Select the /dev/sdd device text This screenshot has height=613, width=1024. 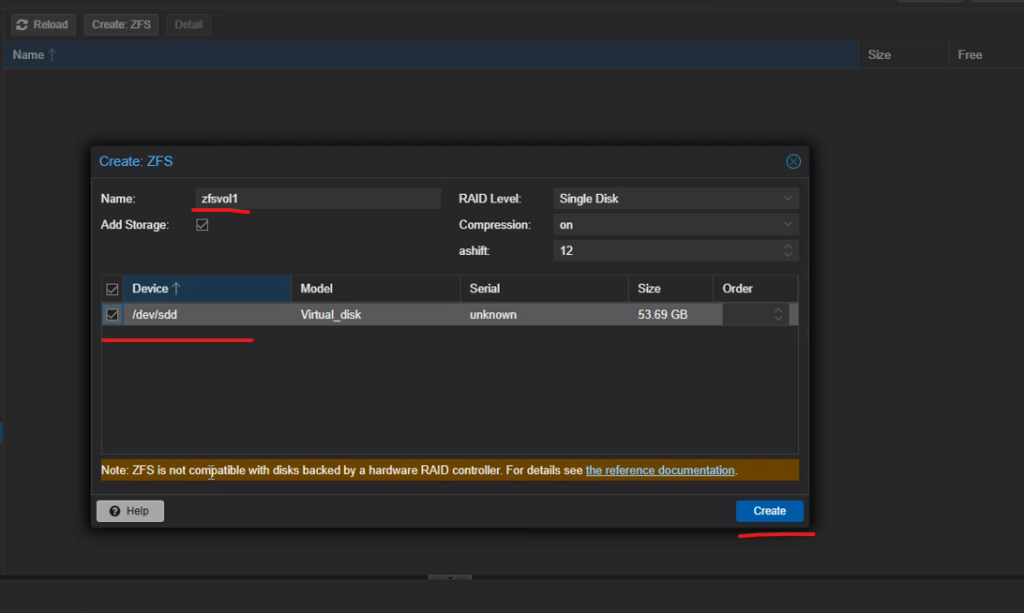pos(155,315)
